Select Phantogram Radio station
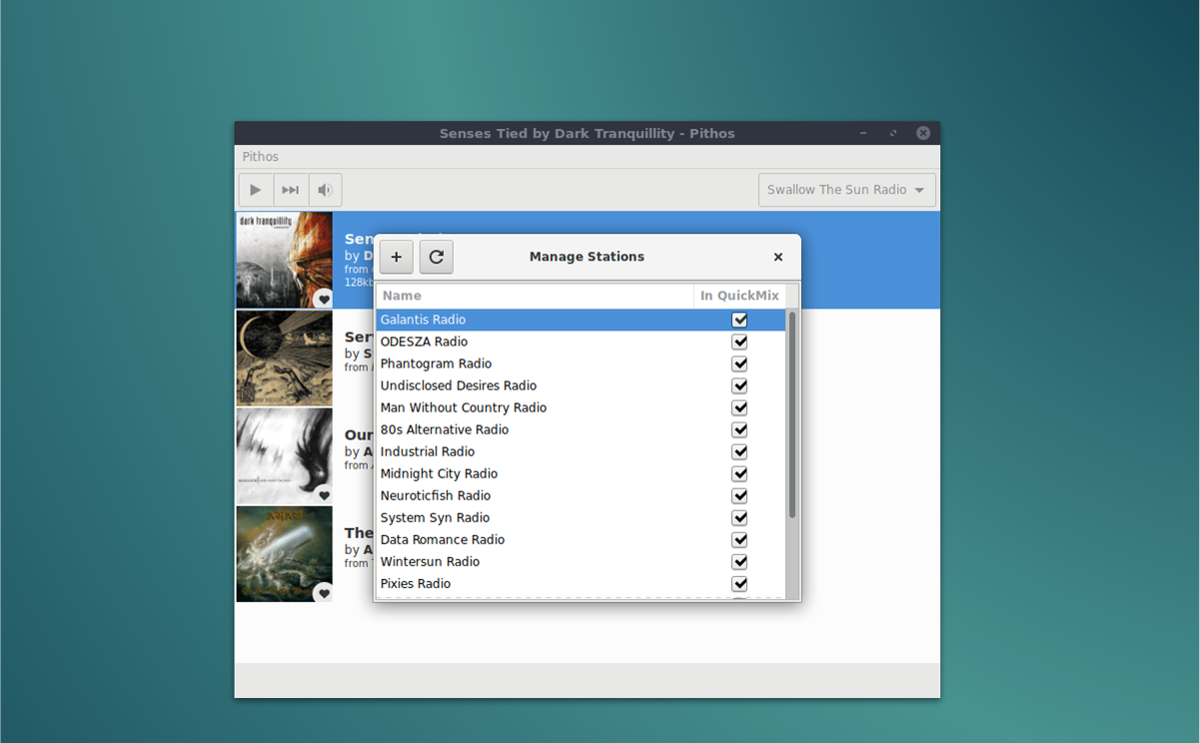This screenshot has width=1200, height=743. pos(581,364)
